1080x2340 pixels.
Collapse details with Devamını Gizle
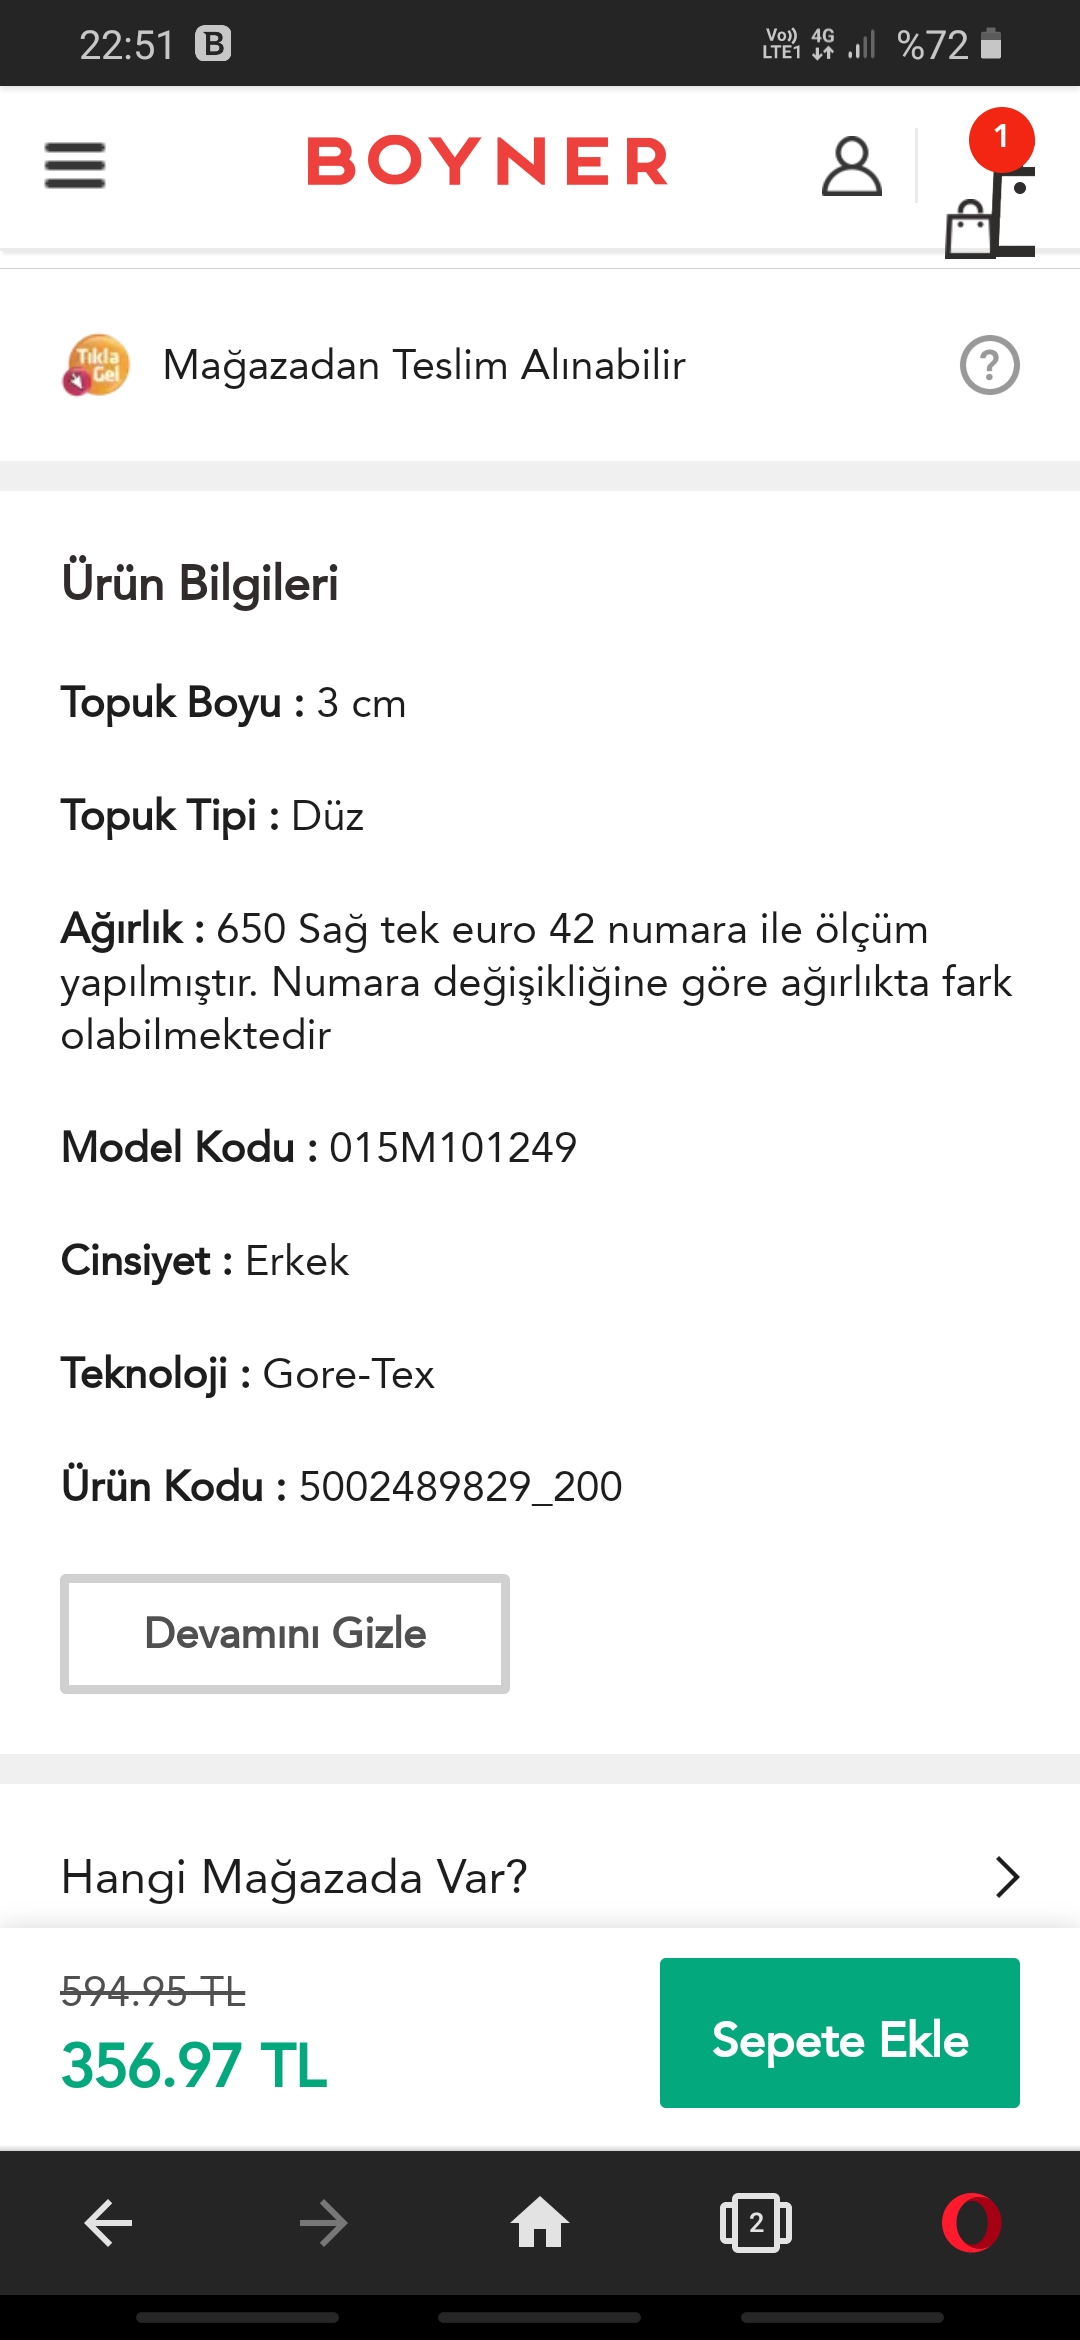point(285,1633)
